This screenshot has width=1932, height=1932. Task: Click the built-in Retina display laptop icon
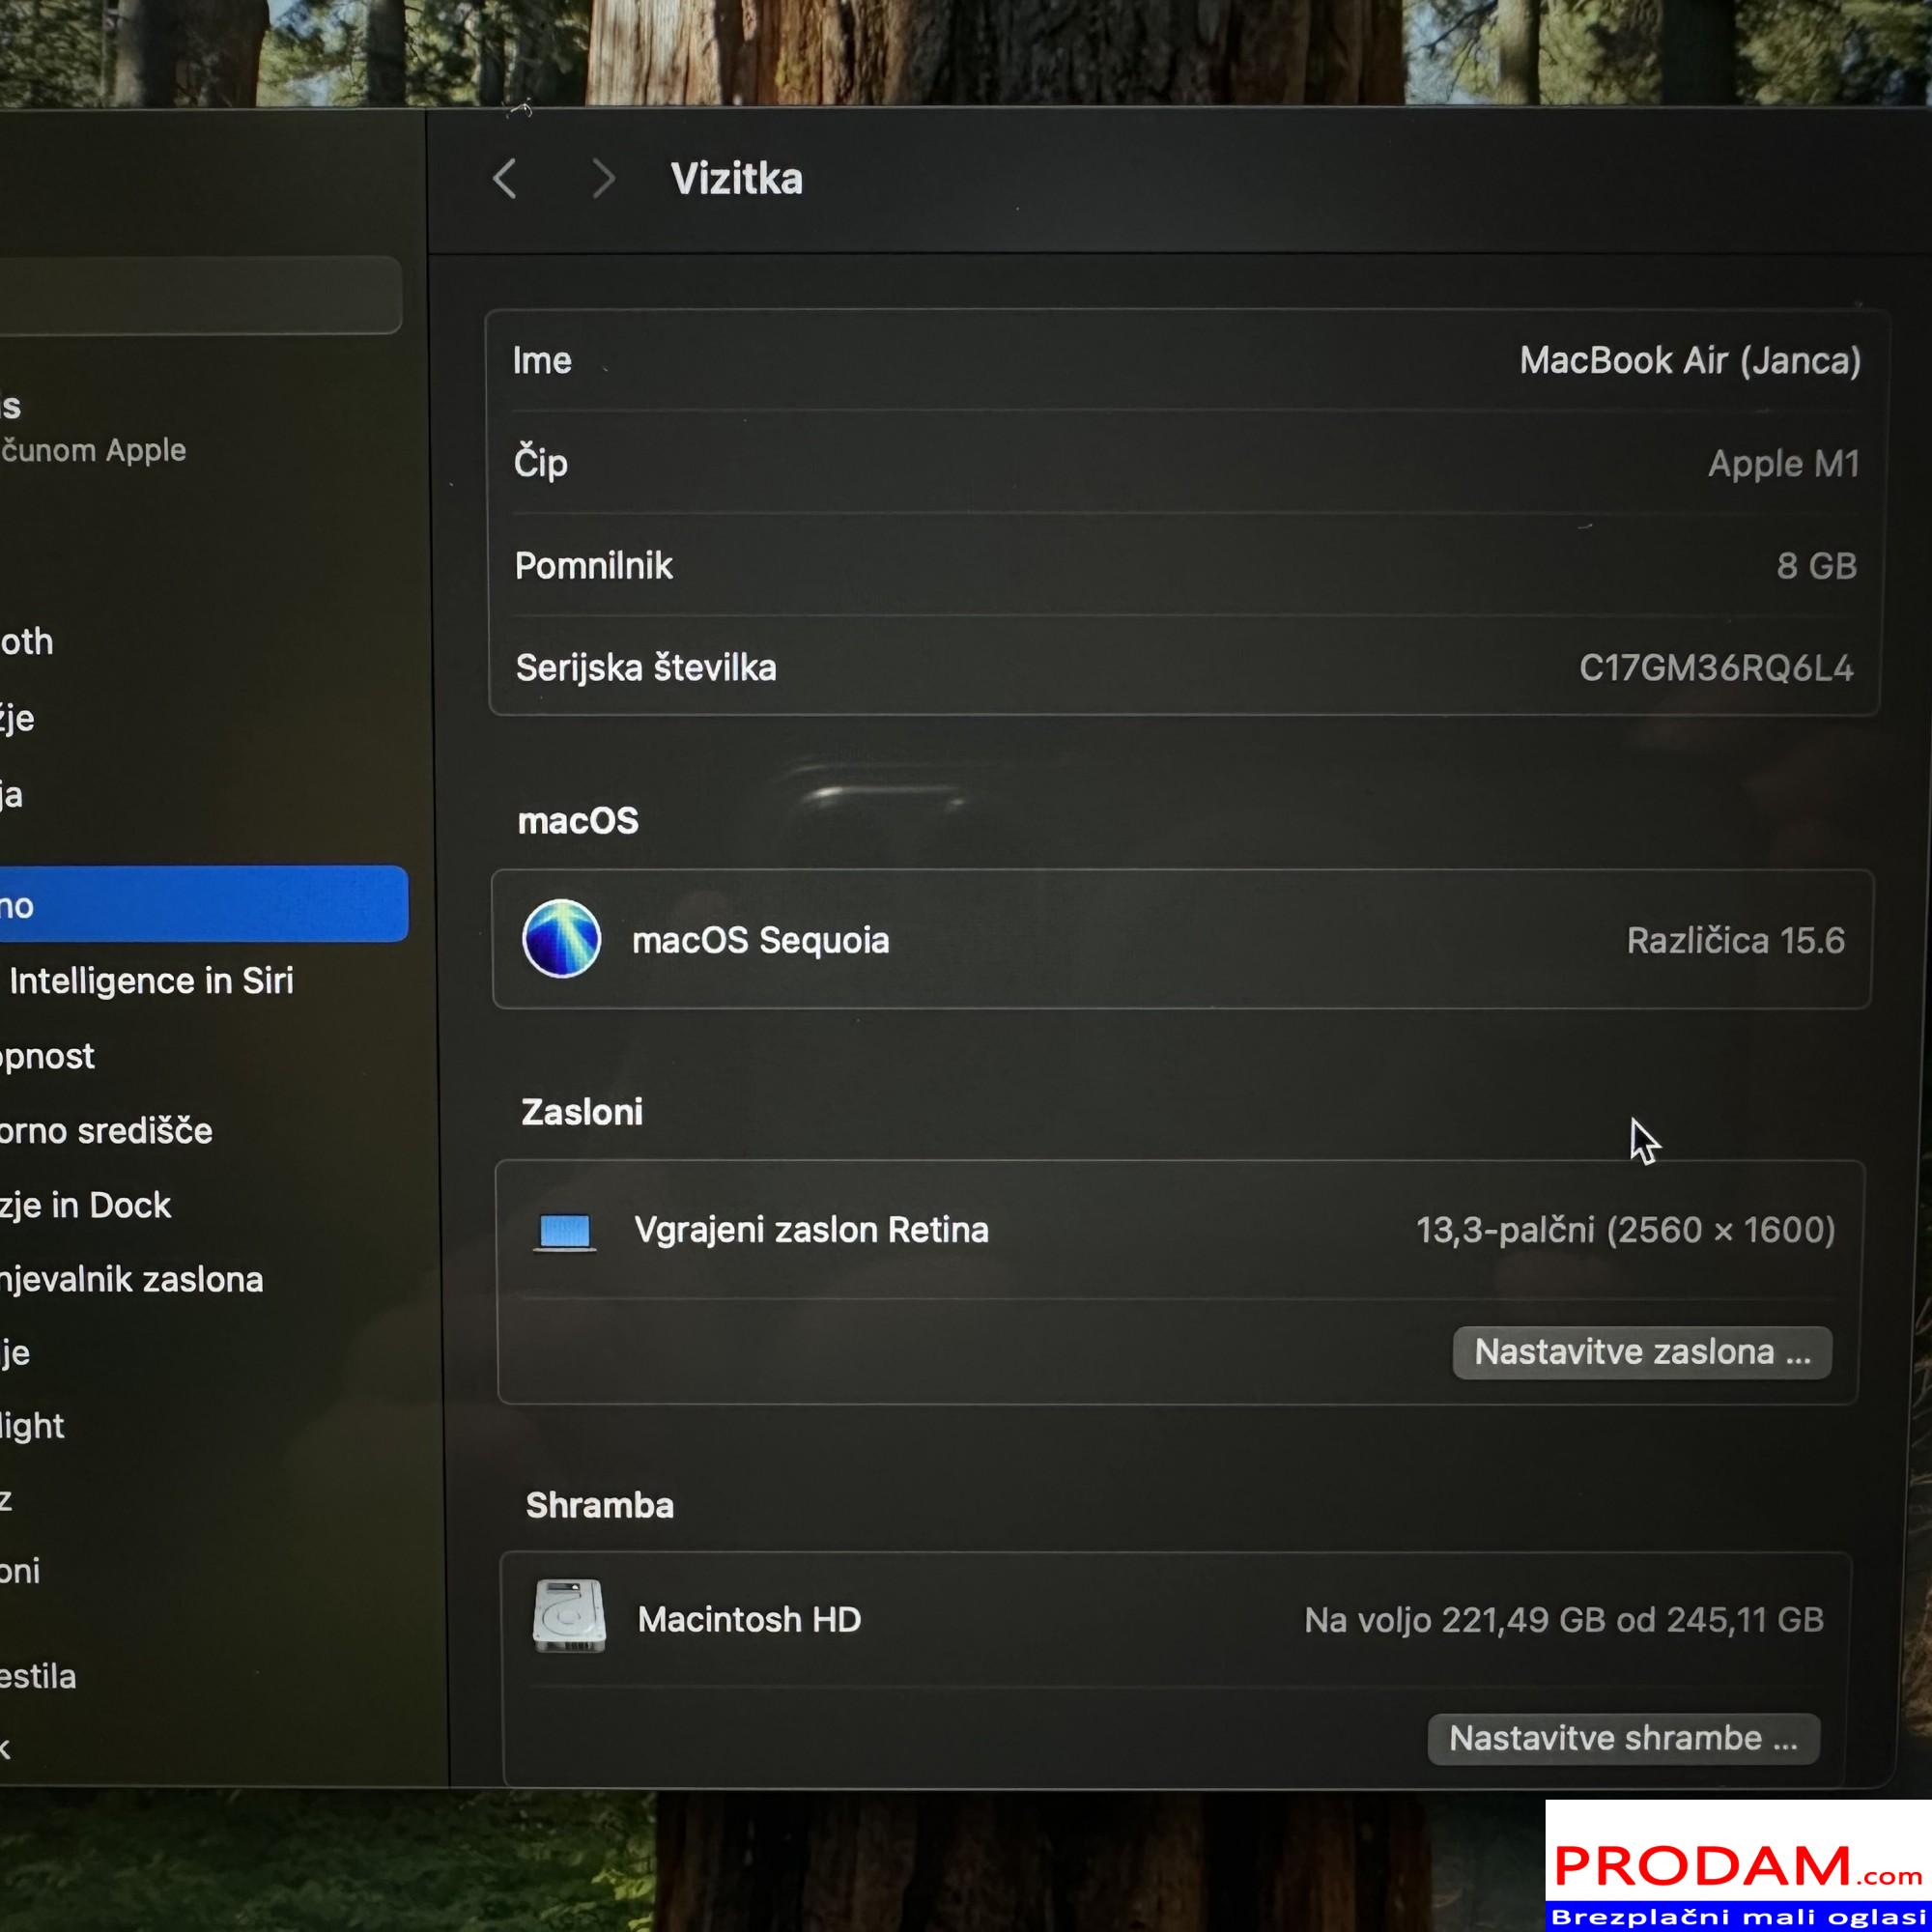pyautogui.click(x=565, y=1231)
